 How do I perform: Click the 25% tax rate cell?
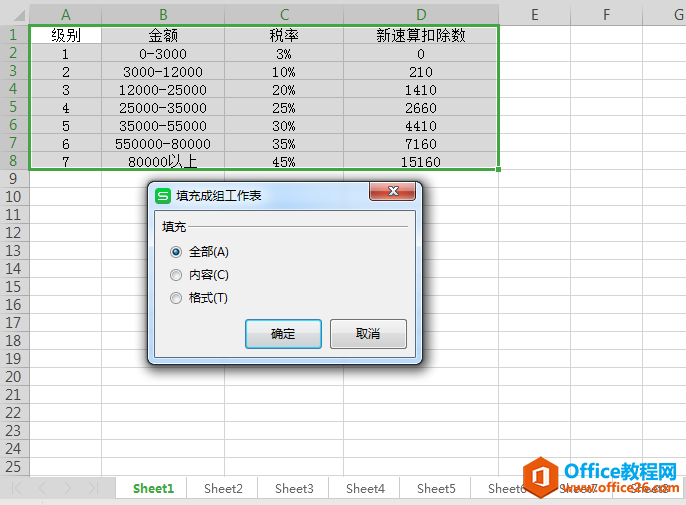coord(284,108)
